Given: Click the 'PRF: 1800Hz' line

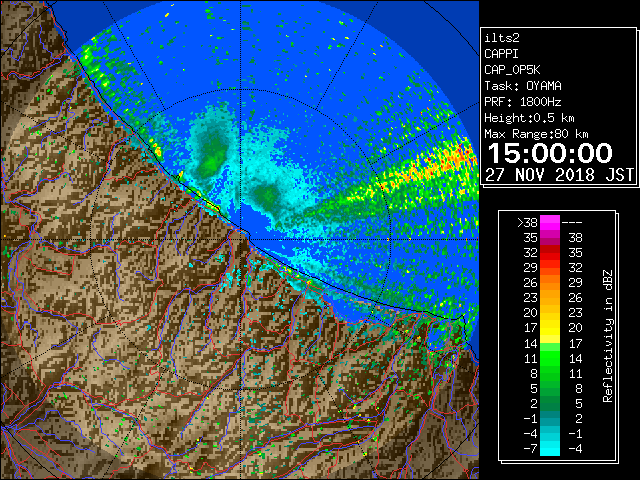Looking at the screenshot, I should [523, 102].
